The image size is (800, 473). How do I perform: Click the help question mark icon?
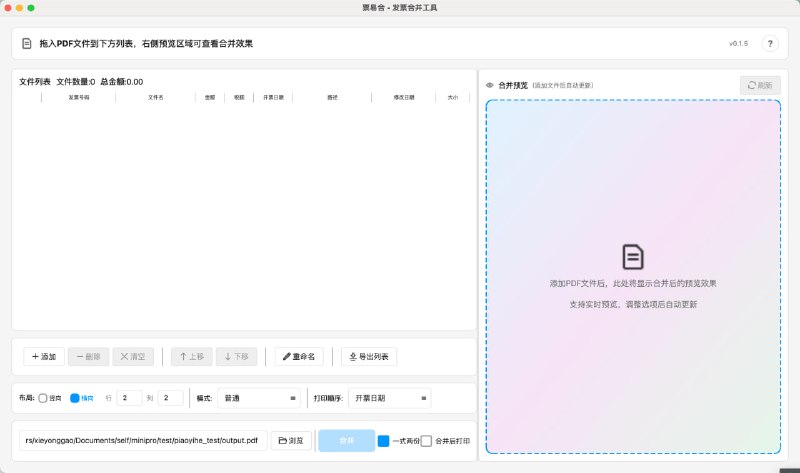[x=770, y=43]
